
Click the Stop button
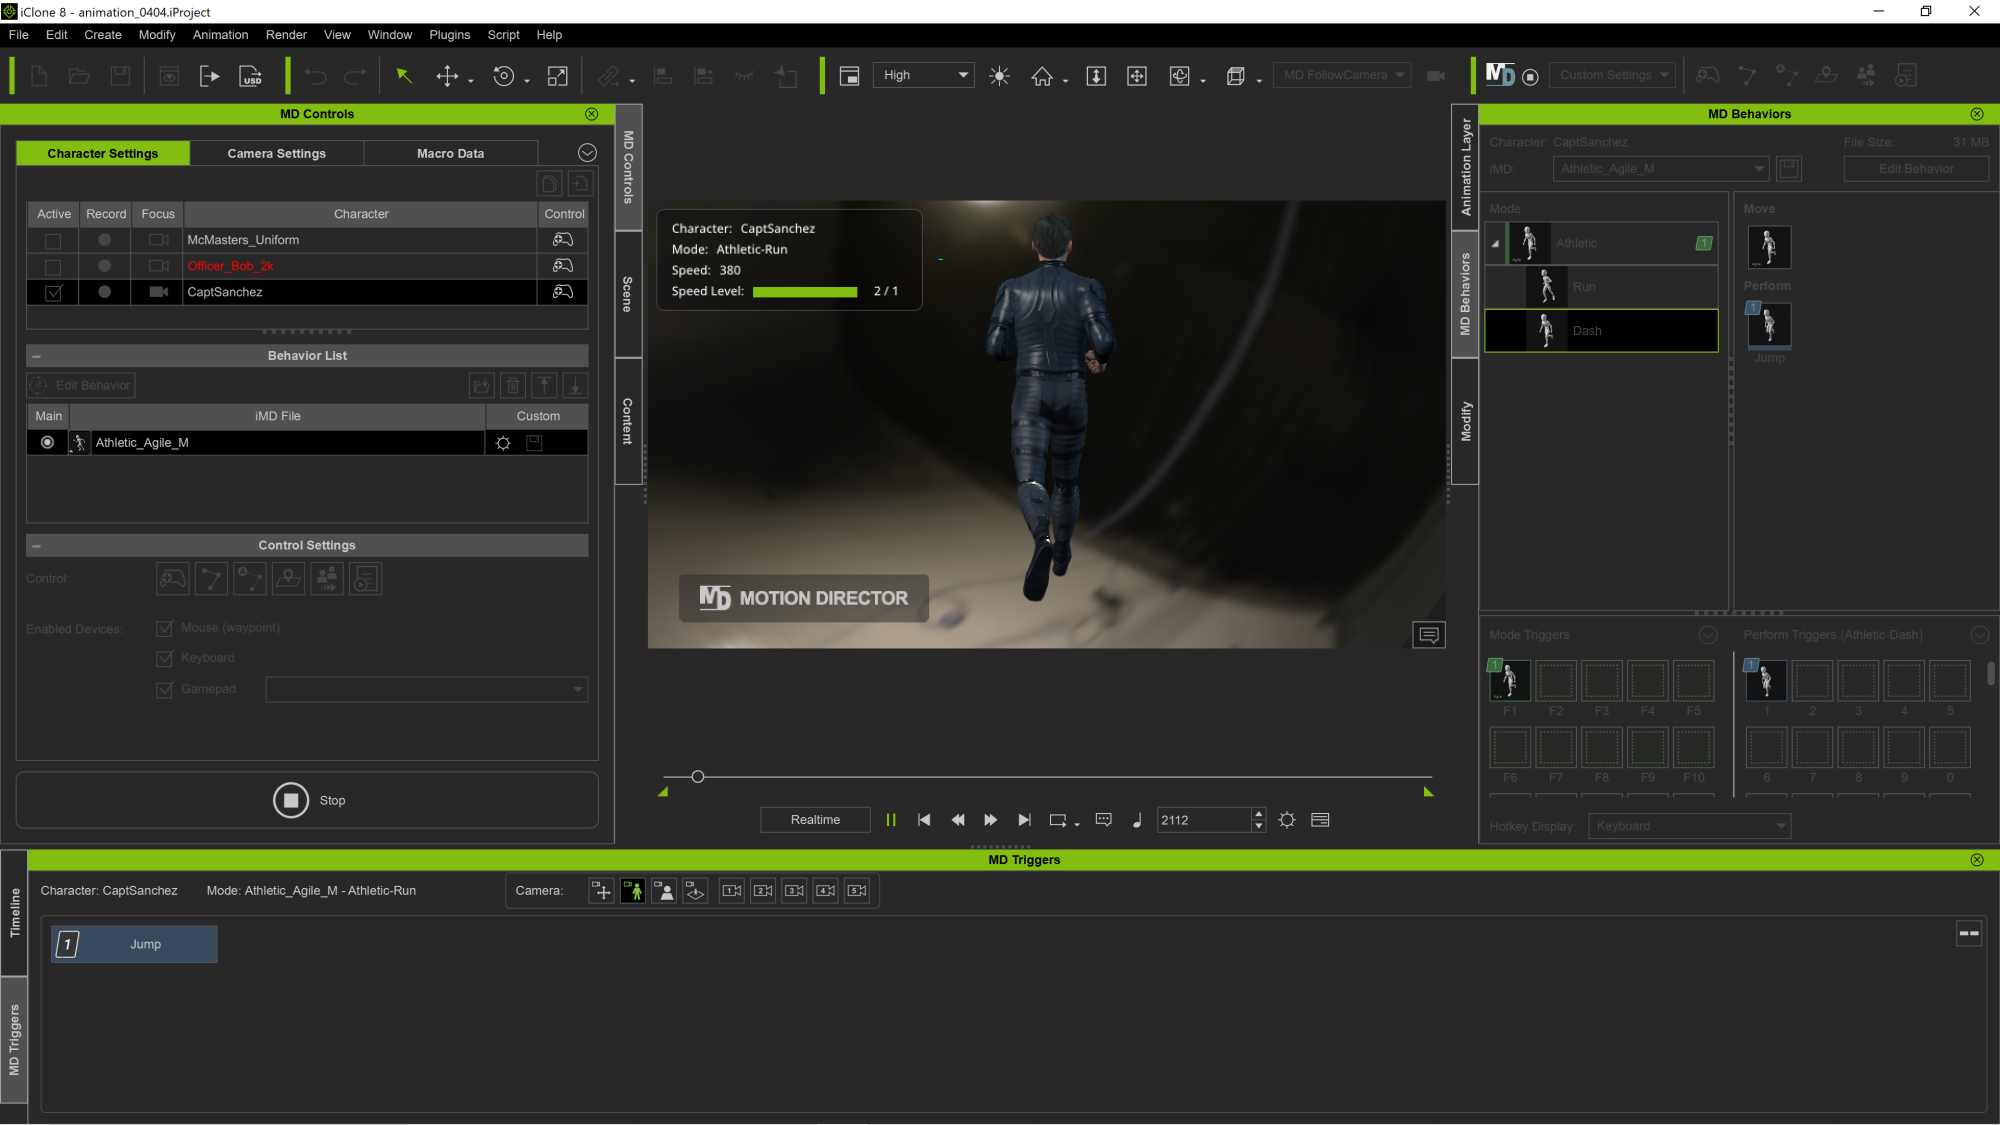(x=308, y=801)
